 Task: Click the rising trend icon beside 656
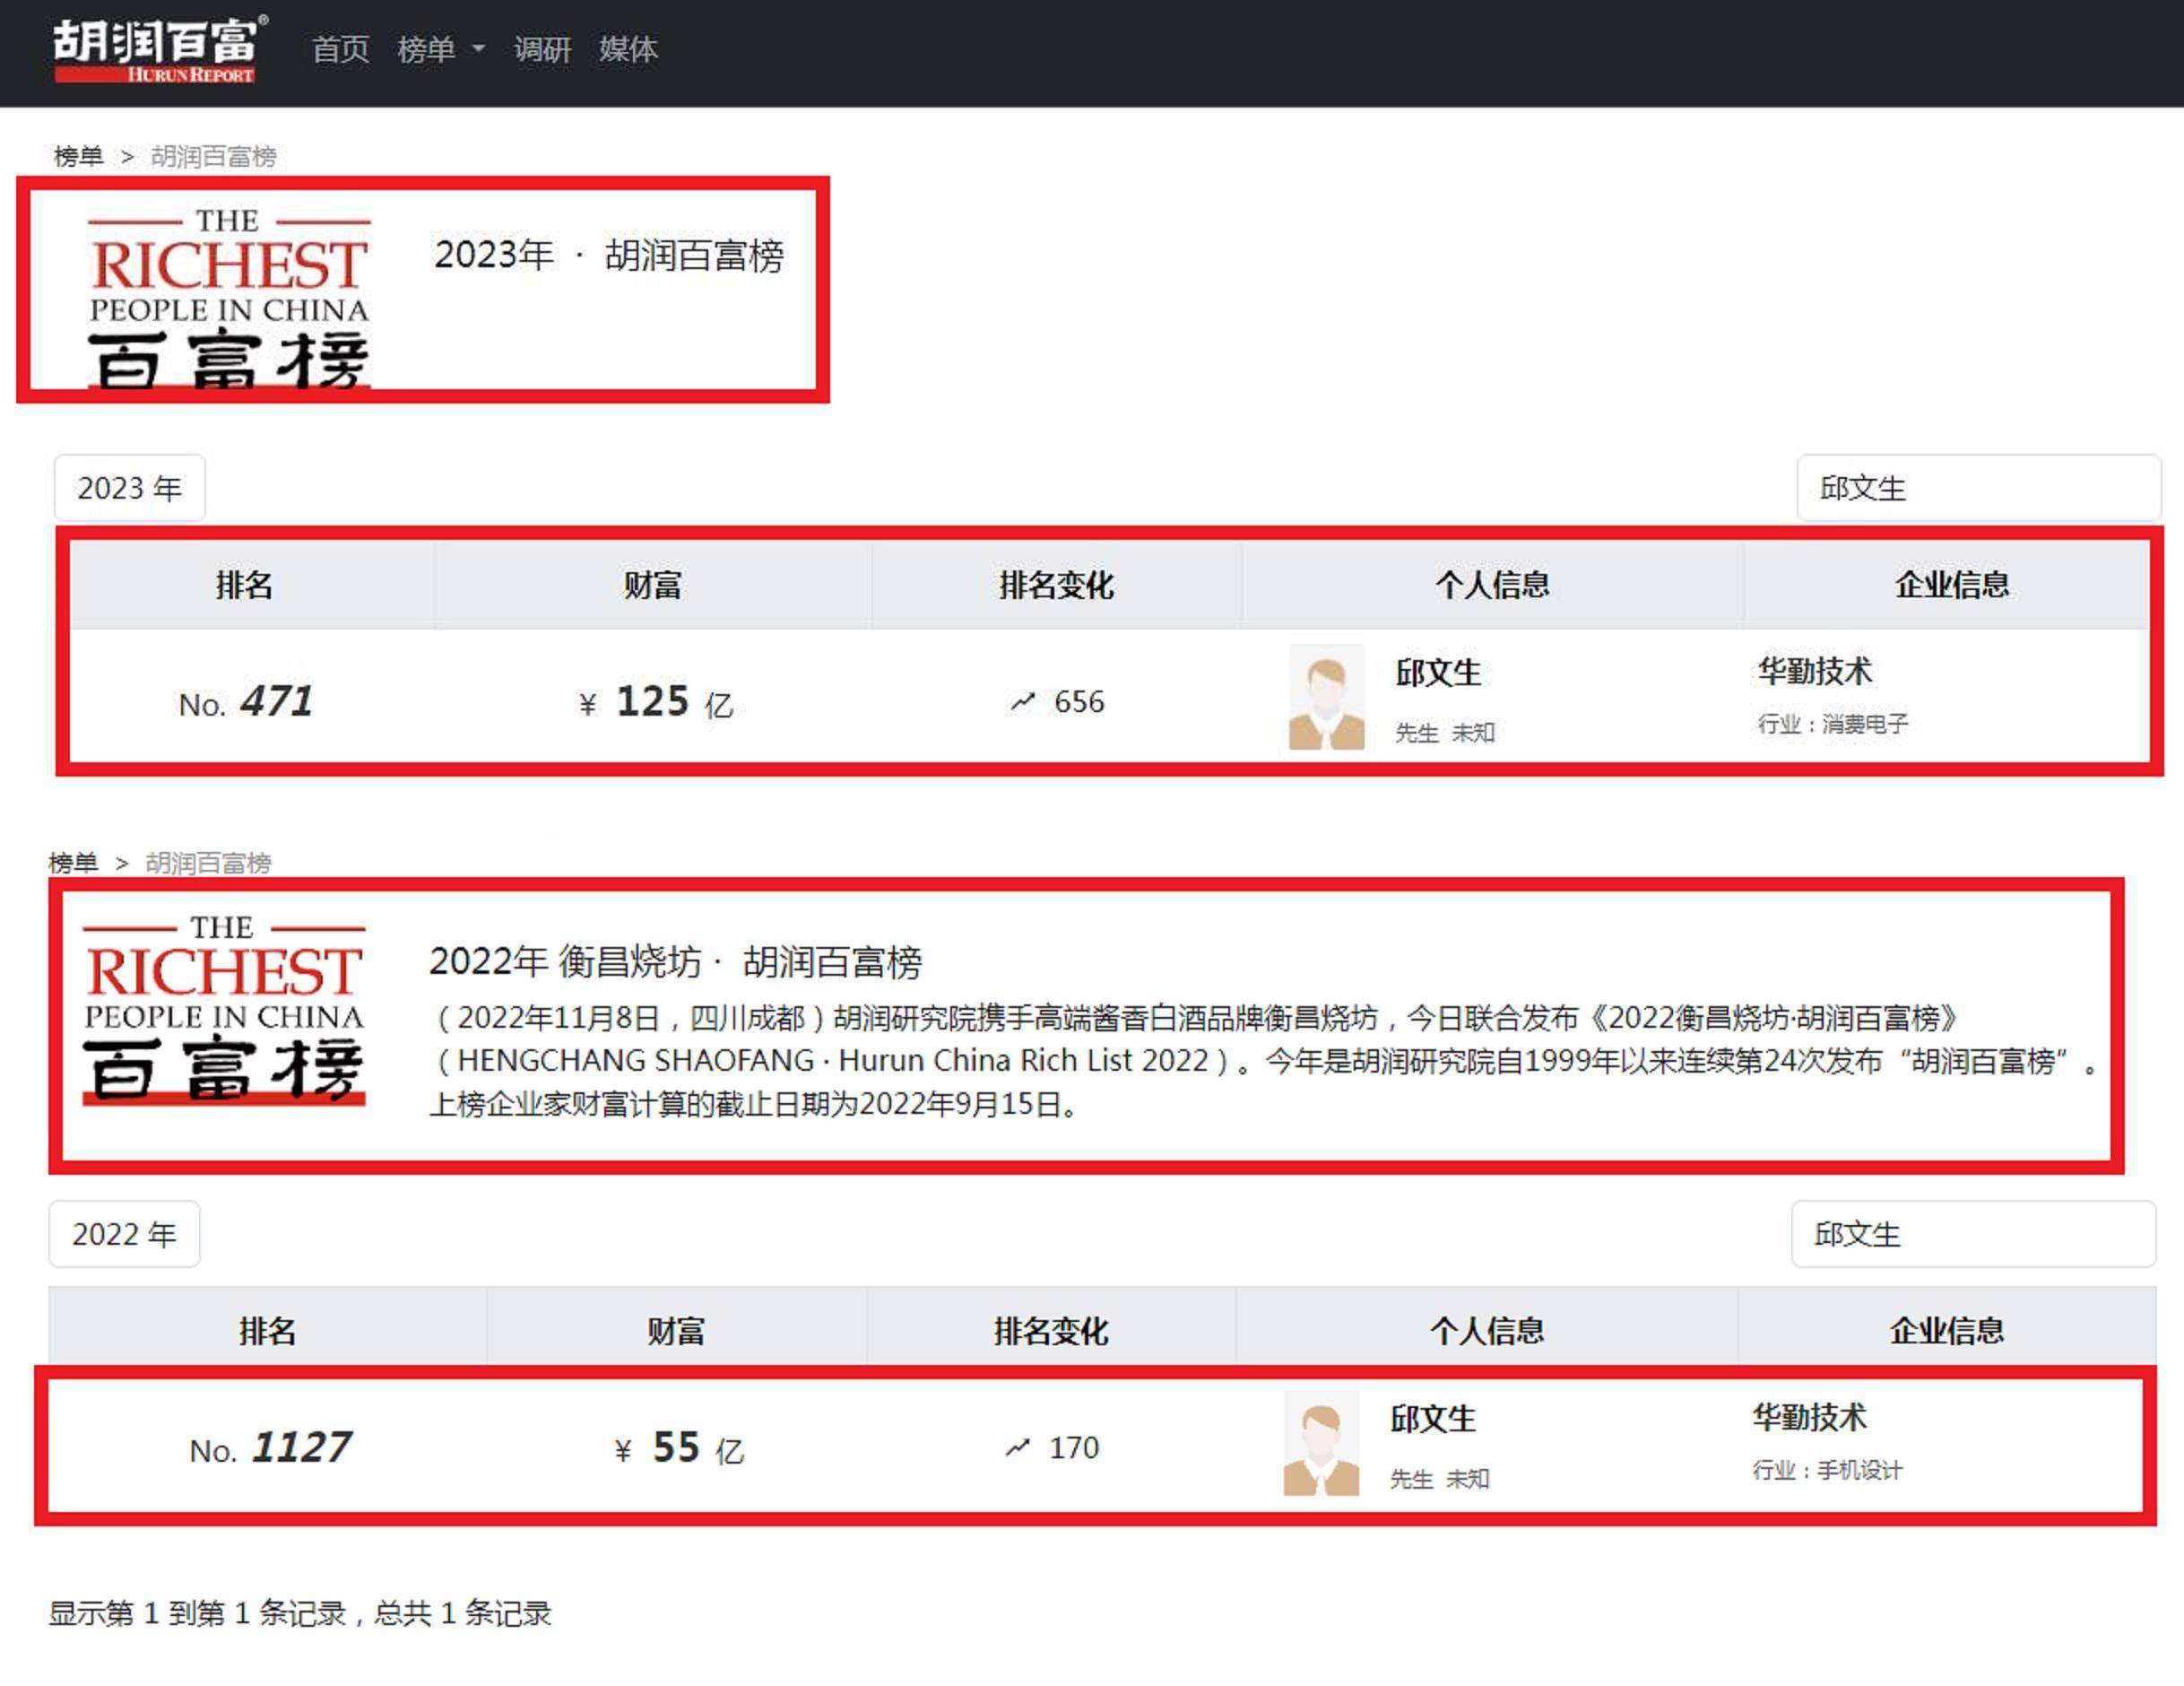click(x=1022, y=702)
